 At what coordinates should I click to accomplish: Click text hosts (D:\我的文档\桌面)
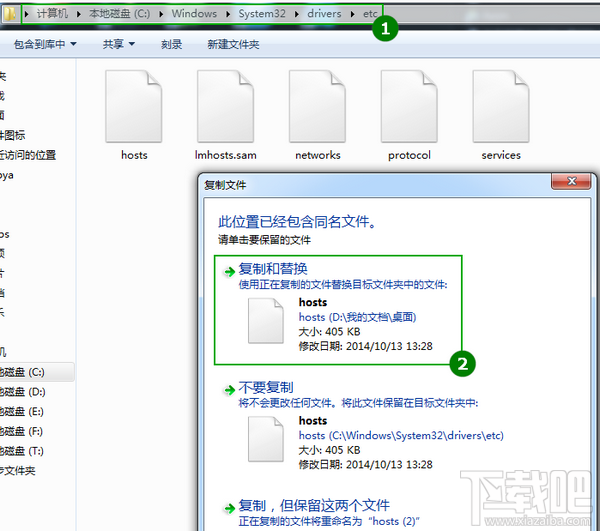(357, 317)
